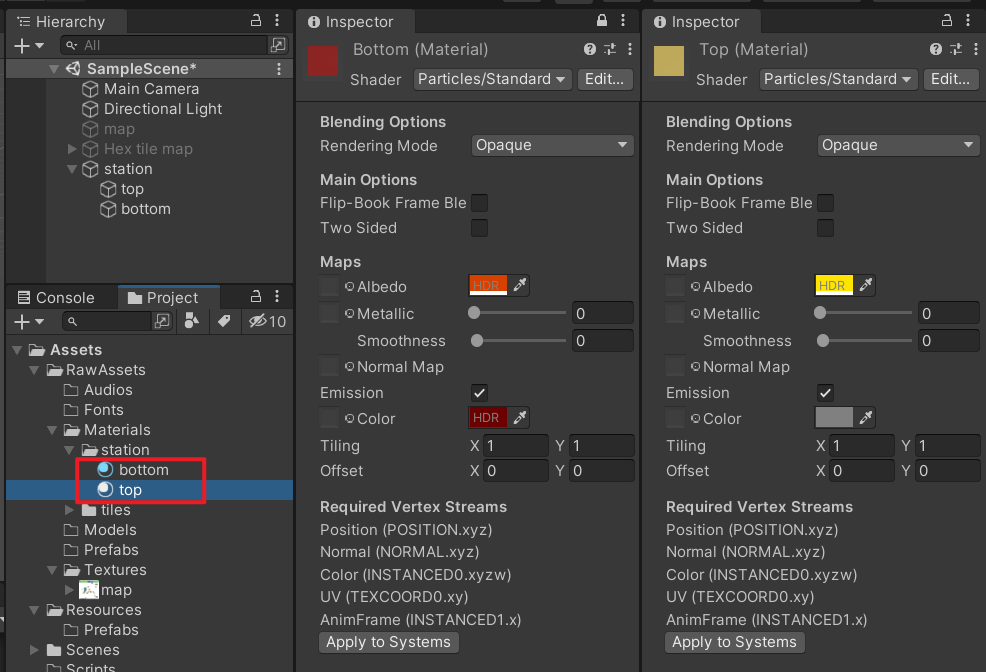Open Hierarchy panel kebab menu
Image resolution: width=986 pixels, height=672 pixels.
point(277,21)
